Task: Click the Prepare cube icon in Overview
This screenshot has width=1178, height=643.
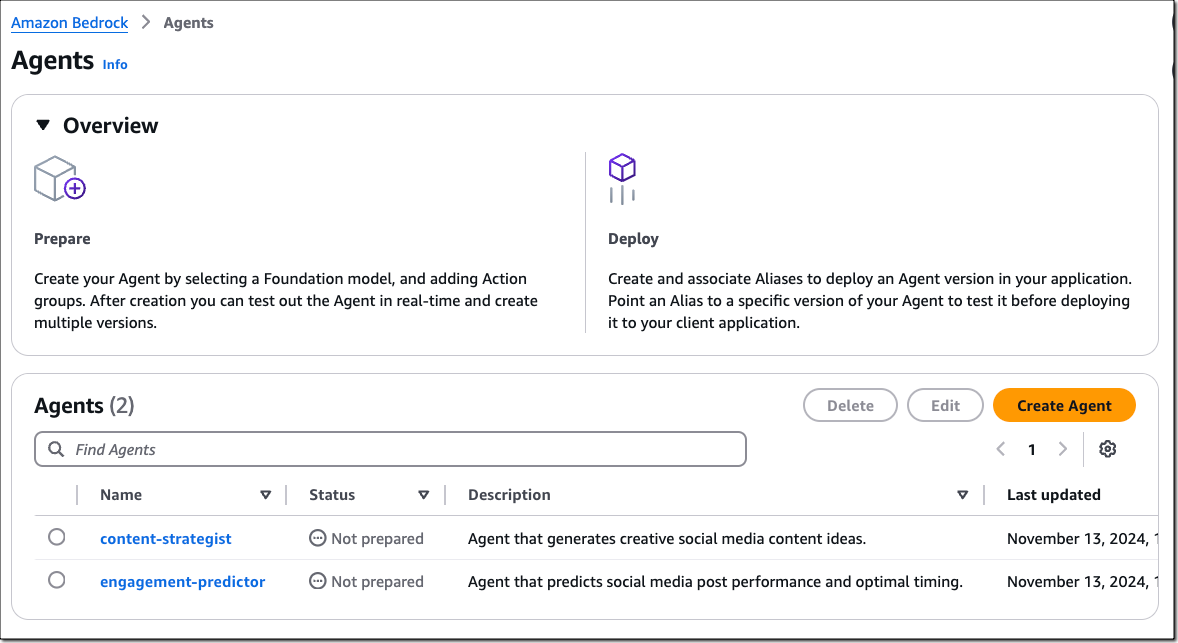Action: tap(59, 178)
